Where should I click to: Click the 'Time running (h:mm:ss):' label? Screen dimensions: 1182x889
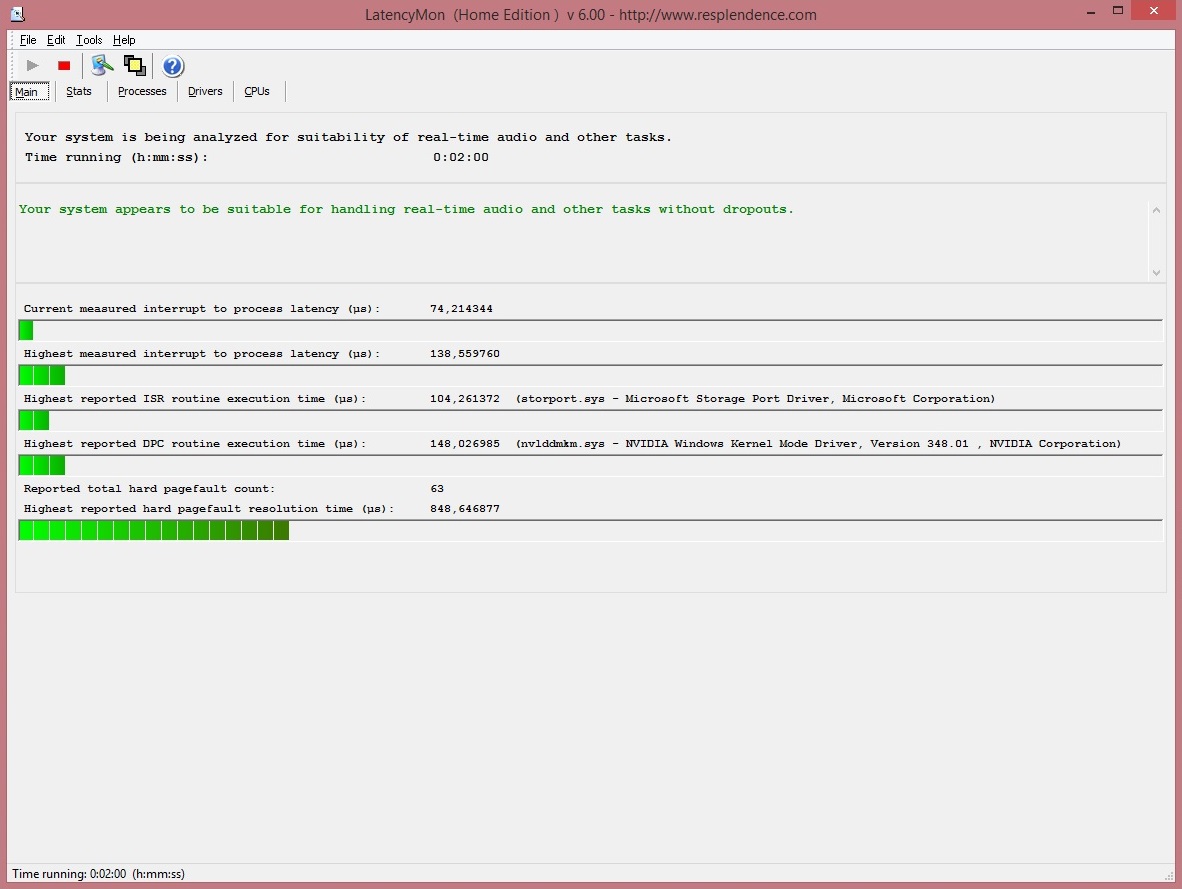tap(116, 157)
